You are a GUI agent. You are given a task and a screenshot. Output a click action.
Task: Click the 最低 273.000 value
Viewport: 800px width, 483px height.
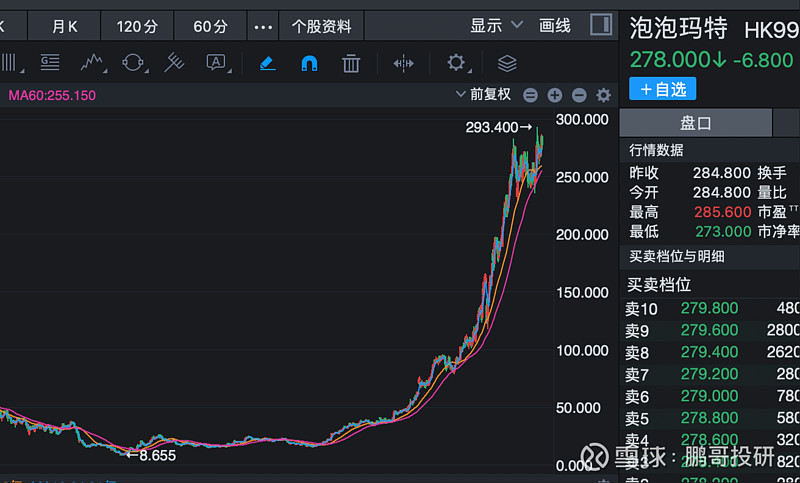click(x=723, y=232)
